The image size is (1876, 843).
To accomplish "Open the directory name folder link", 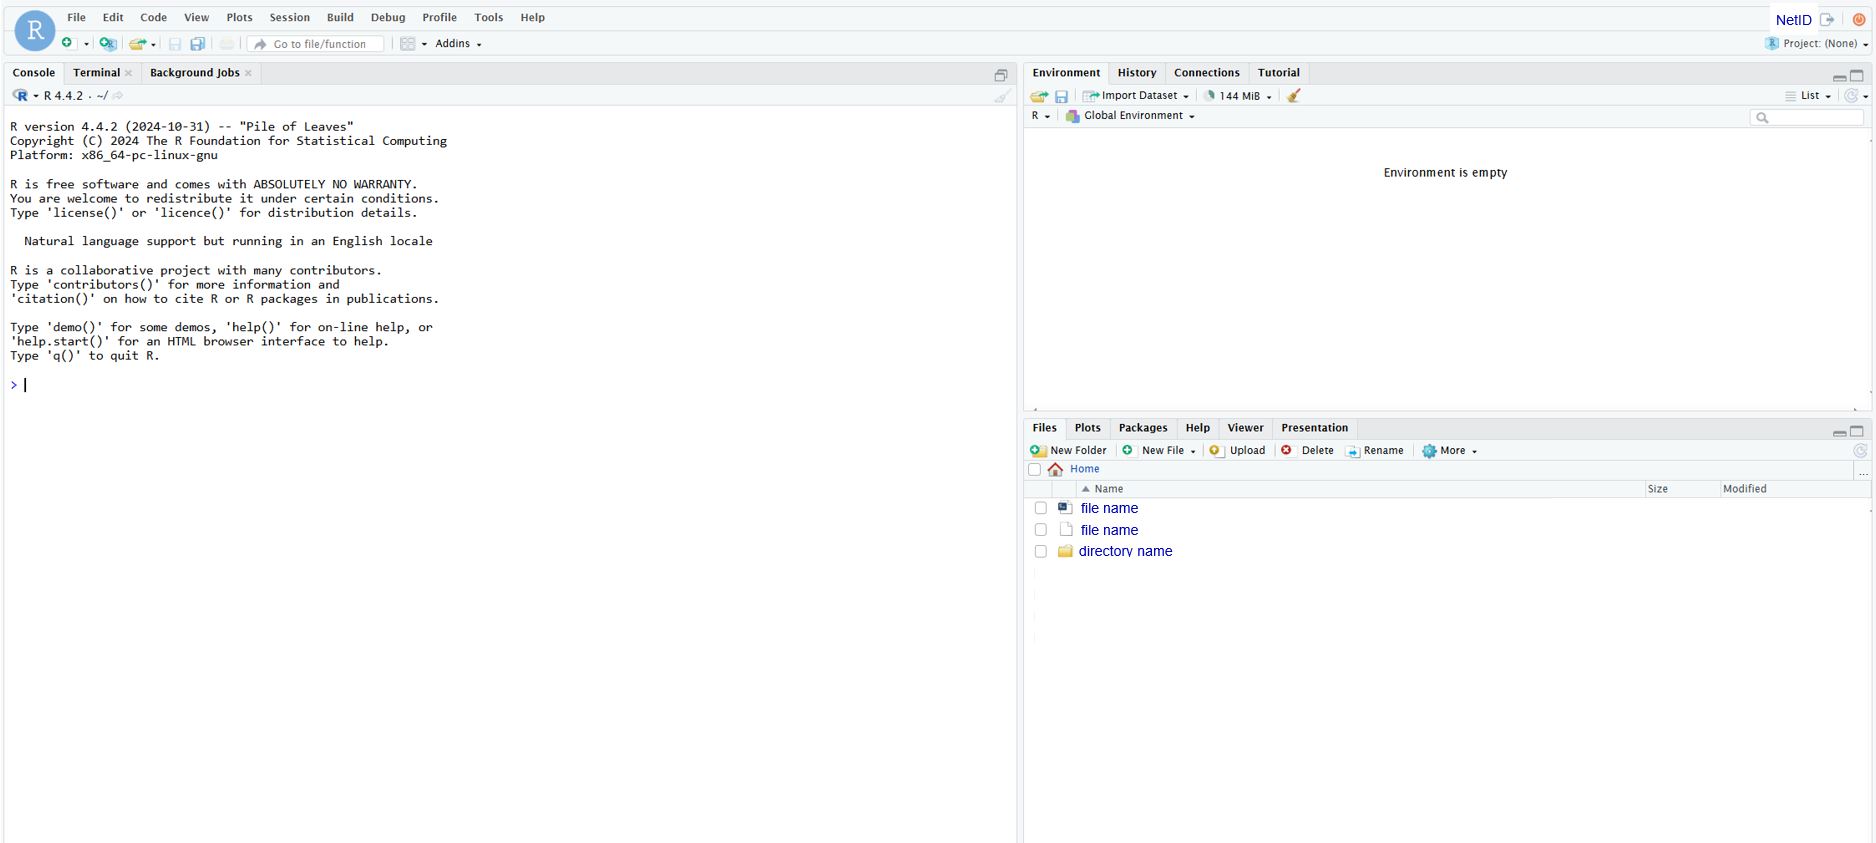I will 1125,551.
